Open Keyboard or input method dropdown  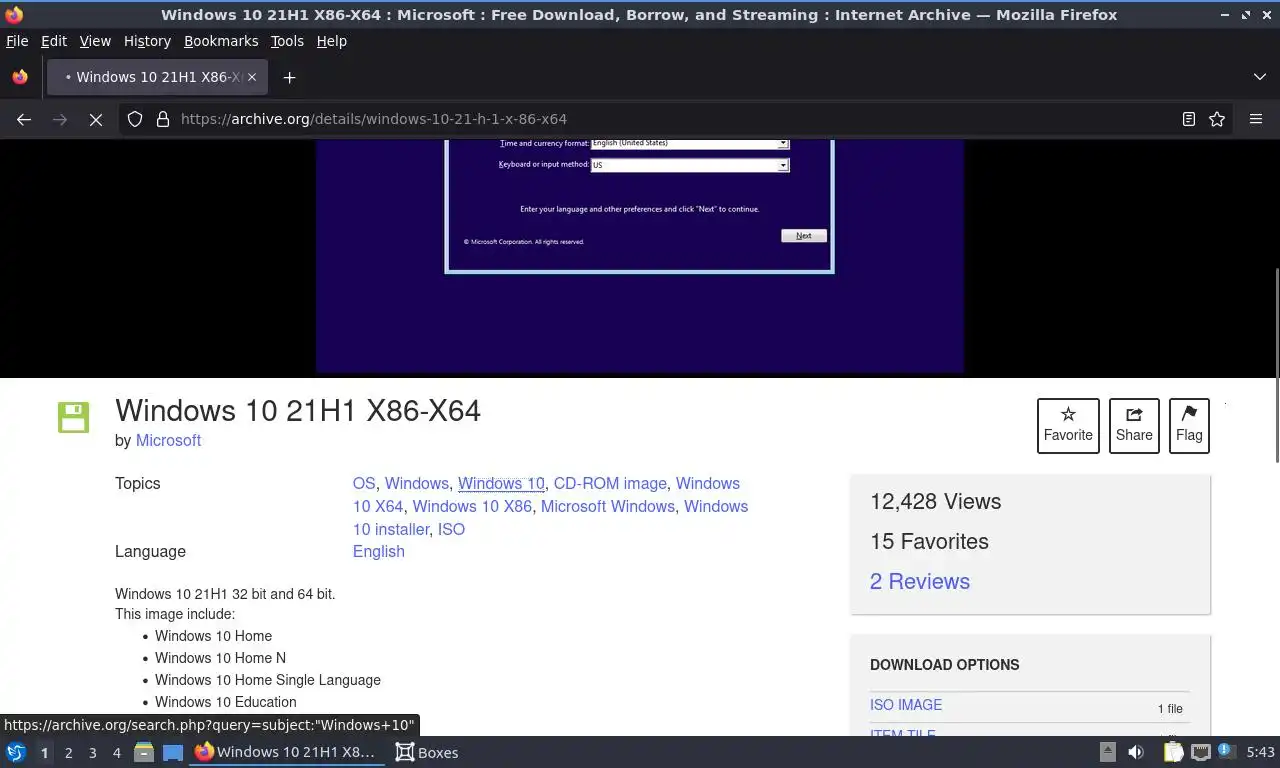690,165
